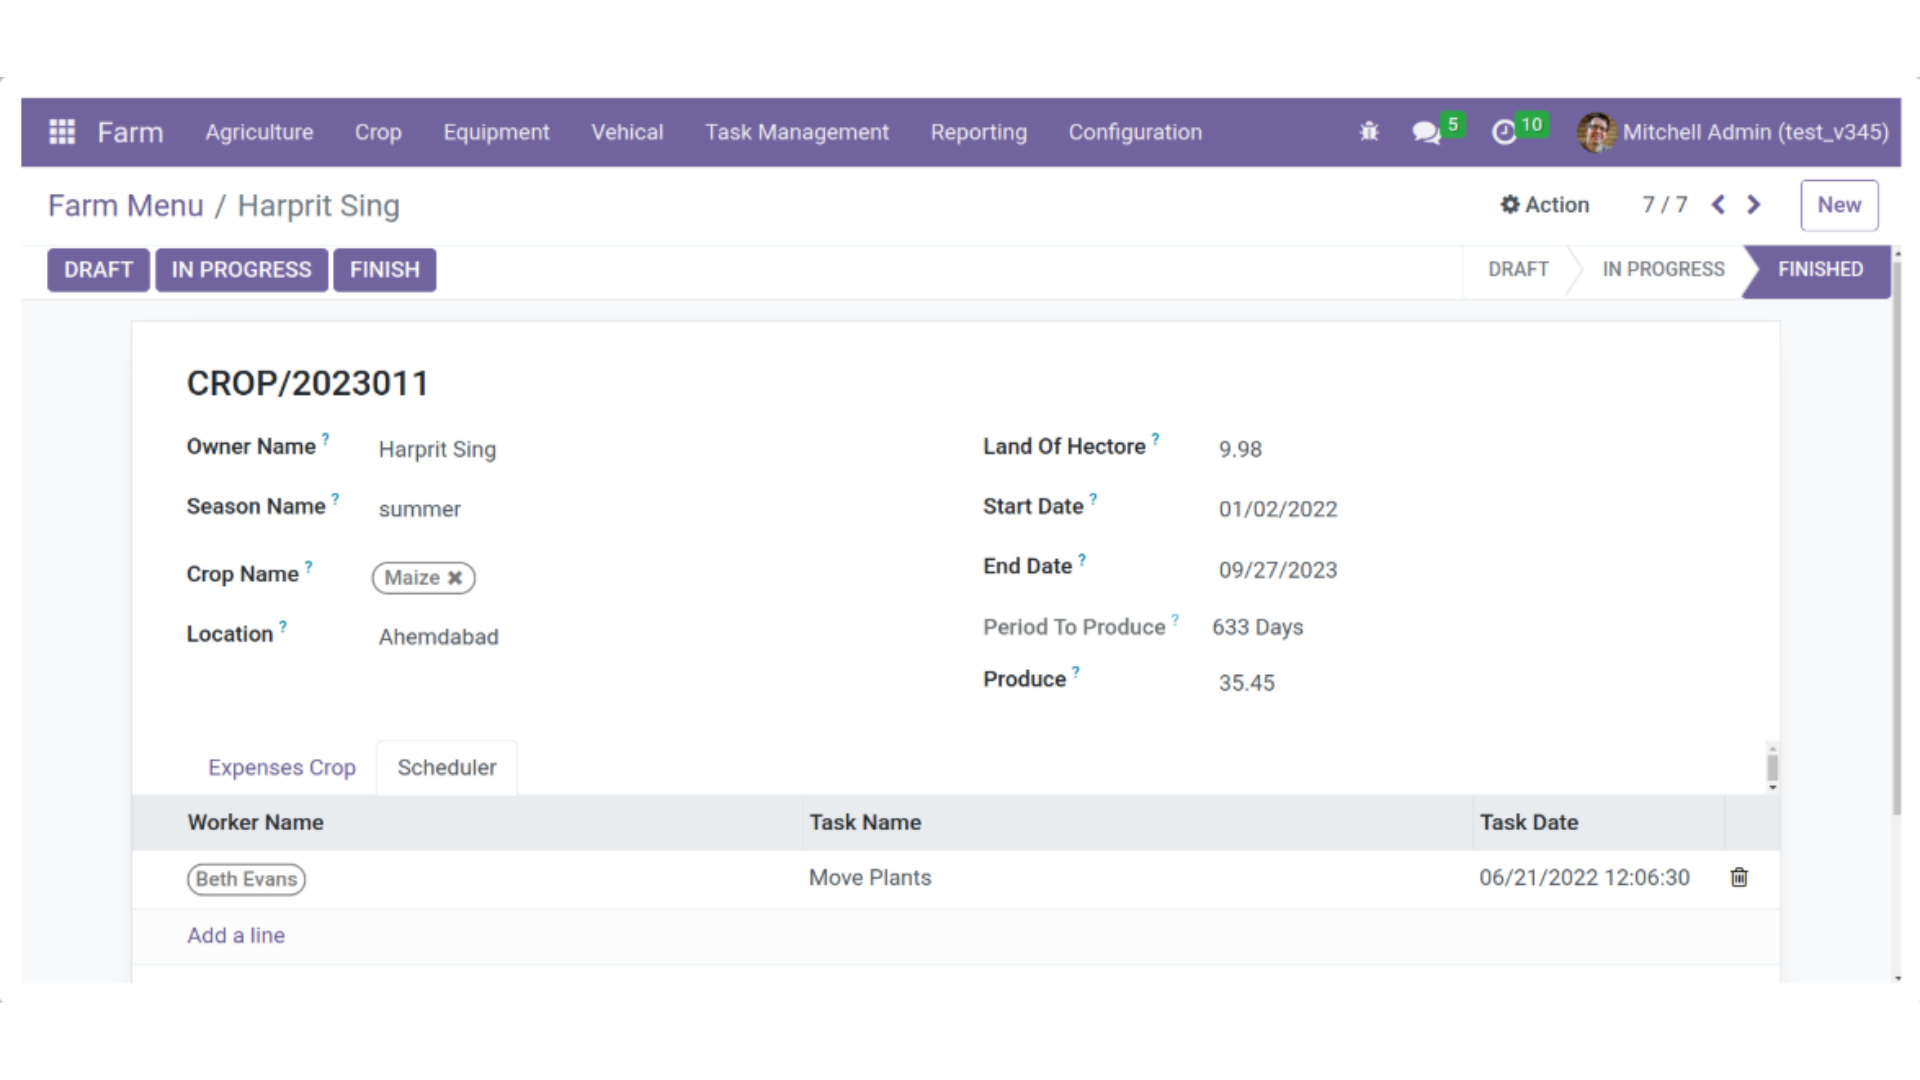Select the Finished status stage
This screenshot has width=1920, height=1080.
(x=1819, y=269)
